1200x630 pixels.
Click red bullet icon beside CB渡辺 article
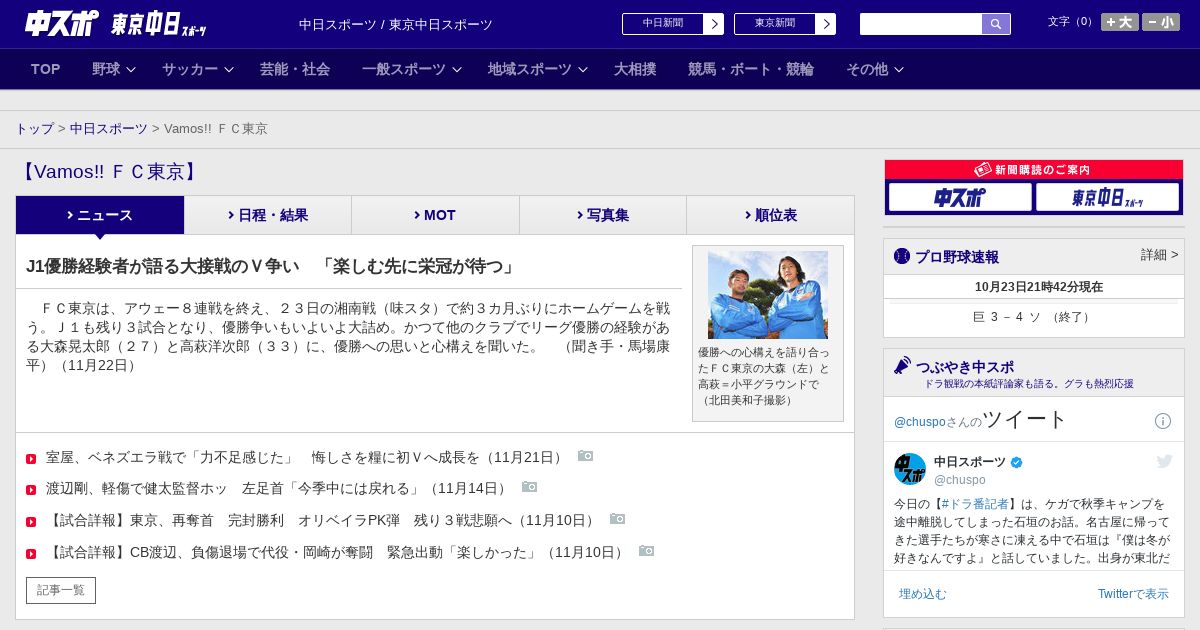click(31, 554)
